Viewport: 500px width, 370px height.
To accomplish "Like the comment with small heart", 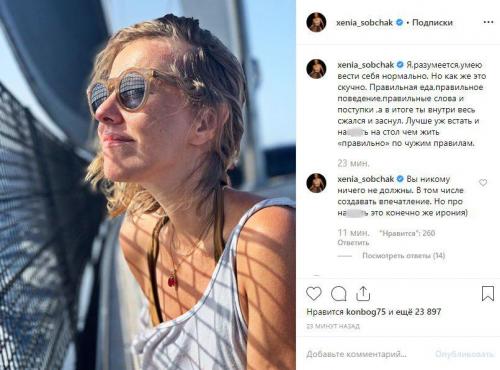I will (x=483, y=183).
